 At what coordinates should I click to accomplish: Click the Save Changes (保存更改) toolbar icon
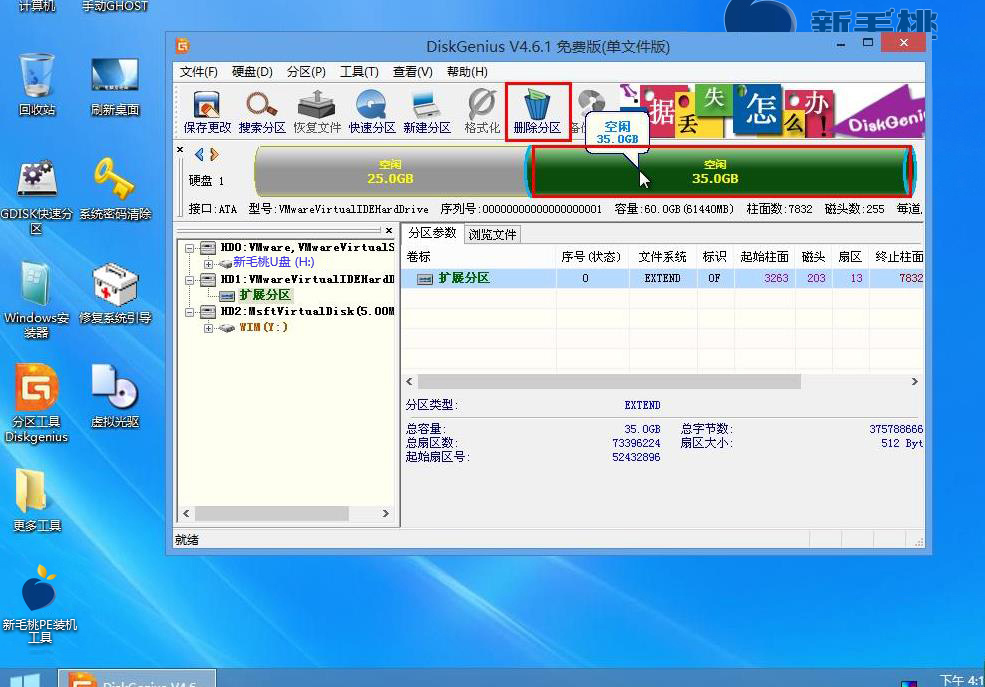207,112
